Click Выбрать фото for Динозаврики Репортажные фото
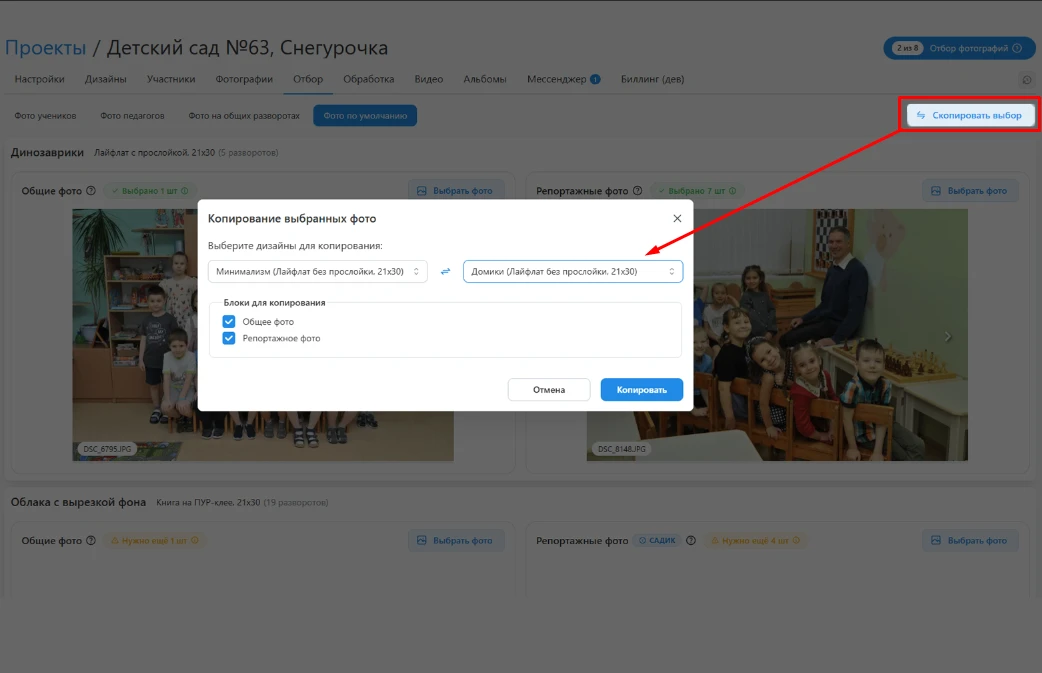The height and width of the screenshot is (673, 1042). point(970,191)
